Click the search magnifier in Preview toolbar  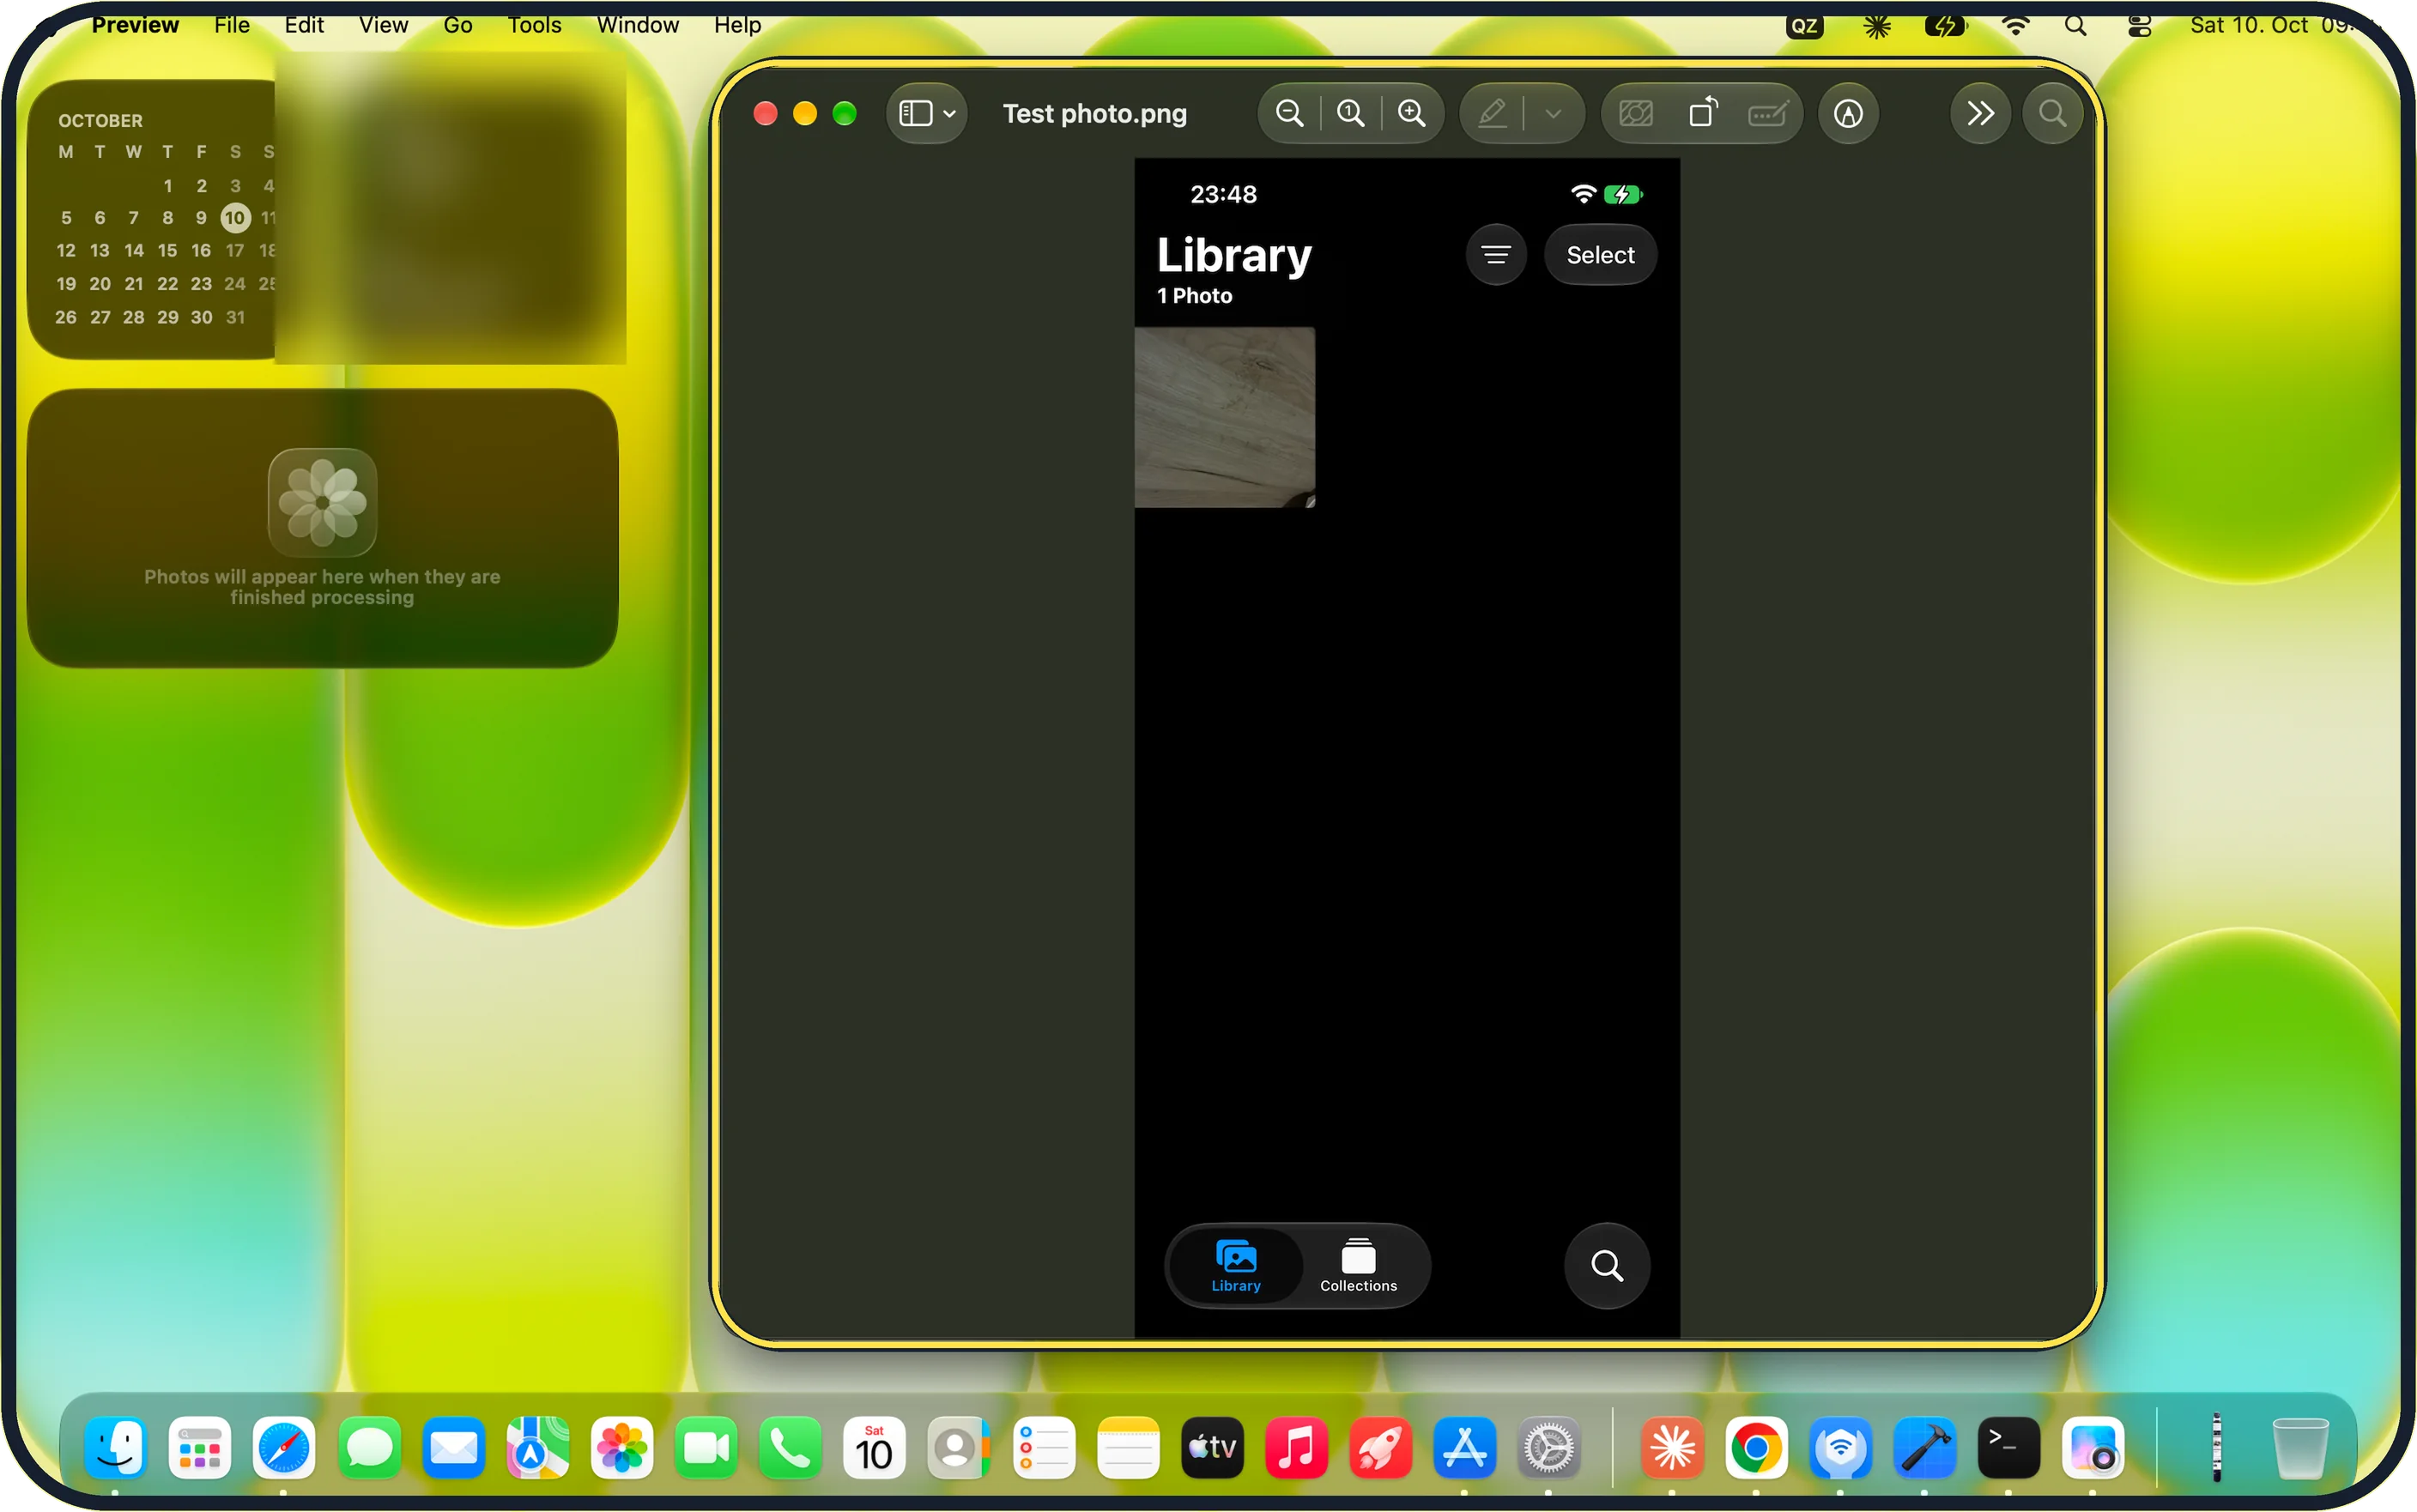[2052, 114]
